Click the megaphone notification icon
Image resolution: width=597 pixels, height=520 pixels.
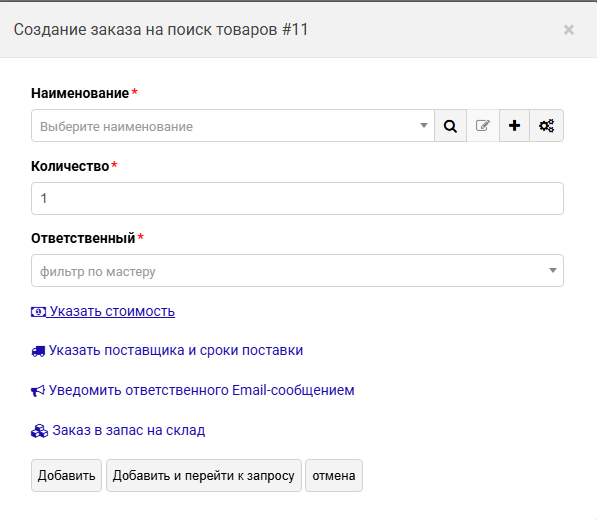(x=38, y=391)
